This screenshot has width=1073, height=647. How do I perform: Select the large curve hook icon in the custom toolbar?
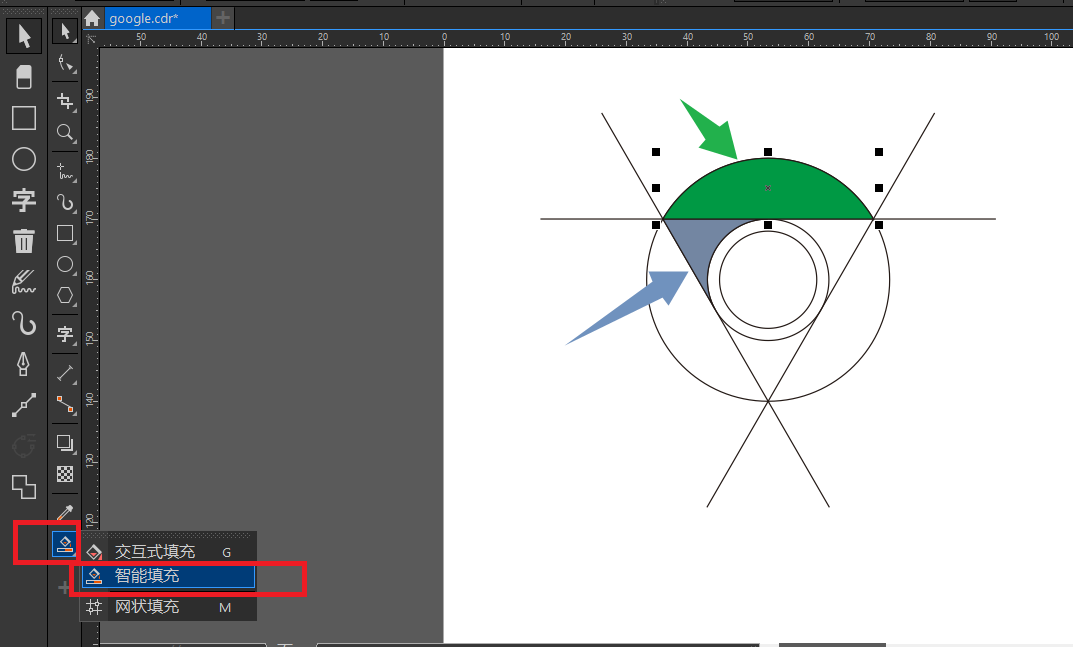(24, 322)
